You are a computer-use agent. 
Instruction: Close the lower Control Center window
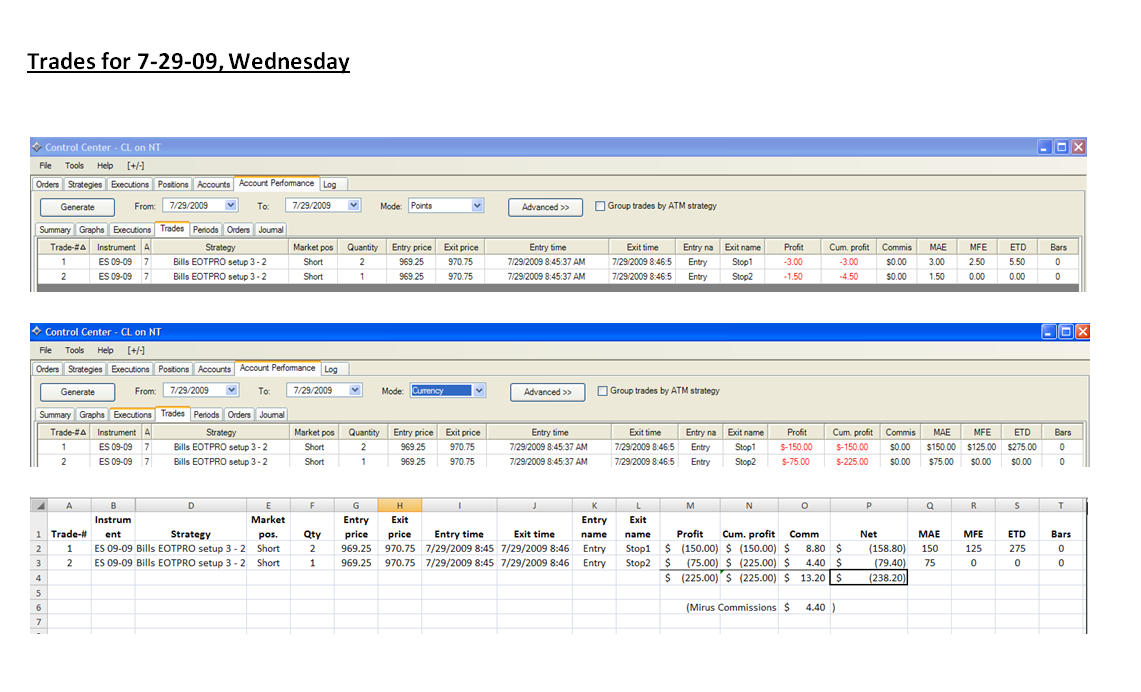click(1083, 332)
